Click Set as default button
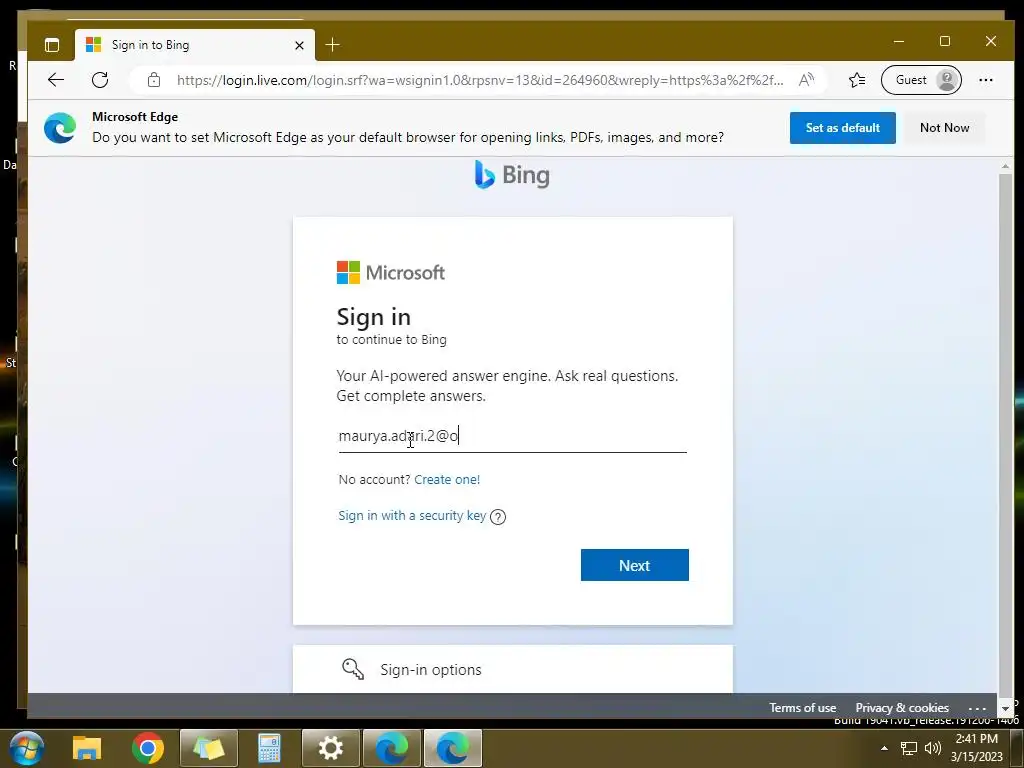This screenshot has width=1024, height=768. [x=842, y=128]
